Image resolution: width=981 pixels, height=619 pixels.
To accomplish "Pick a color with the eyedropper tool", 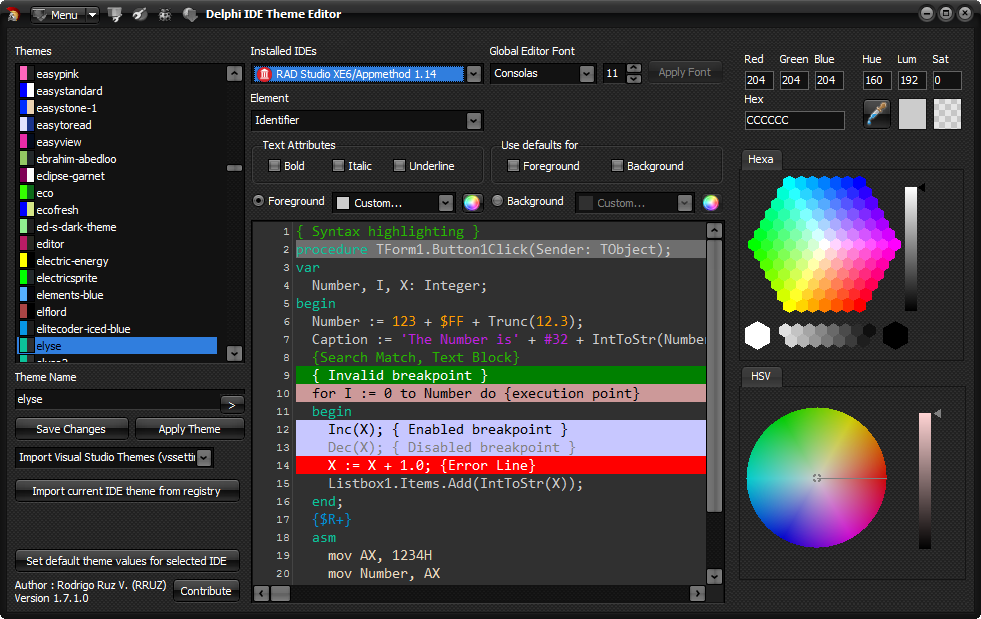I will (877, 114).
